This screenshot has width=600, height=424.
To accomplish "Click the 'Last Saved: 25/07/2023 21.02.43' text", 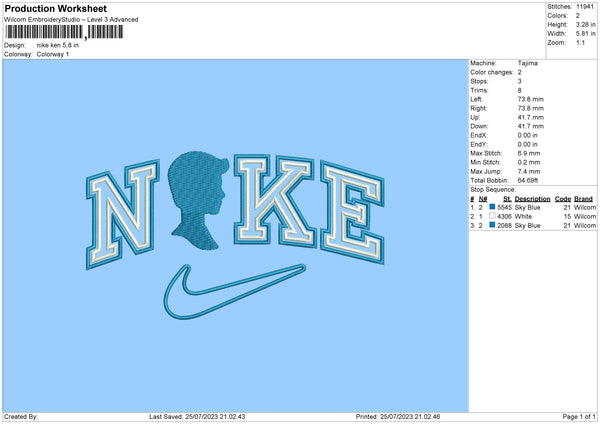I will [x=197, y=417].
